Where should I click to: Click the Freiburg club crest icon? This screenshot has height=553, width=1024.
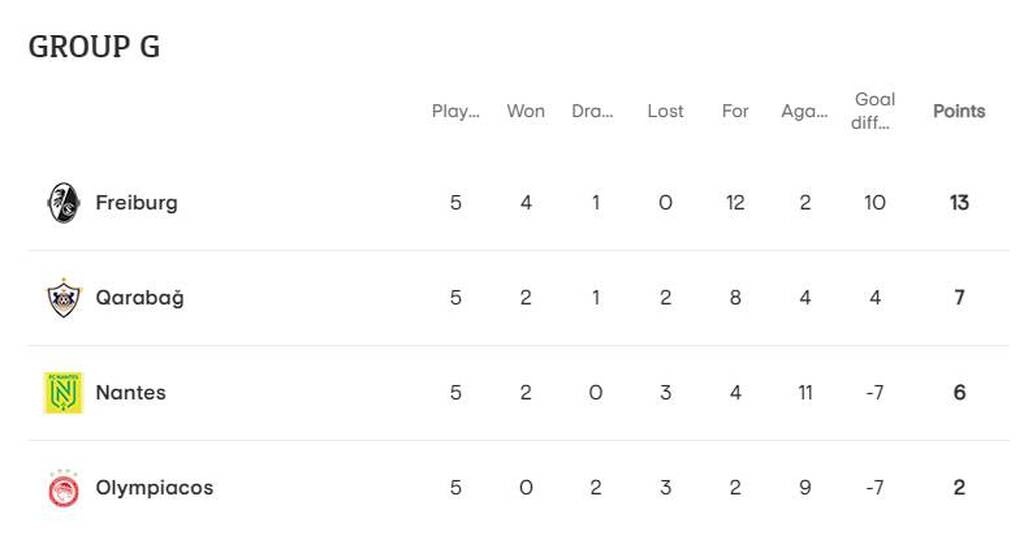tap(64, 203)
